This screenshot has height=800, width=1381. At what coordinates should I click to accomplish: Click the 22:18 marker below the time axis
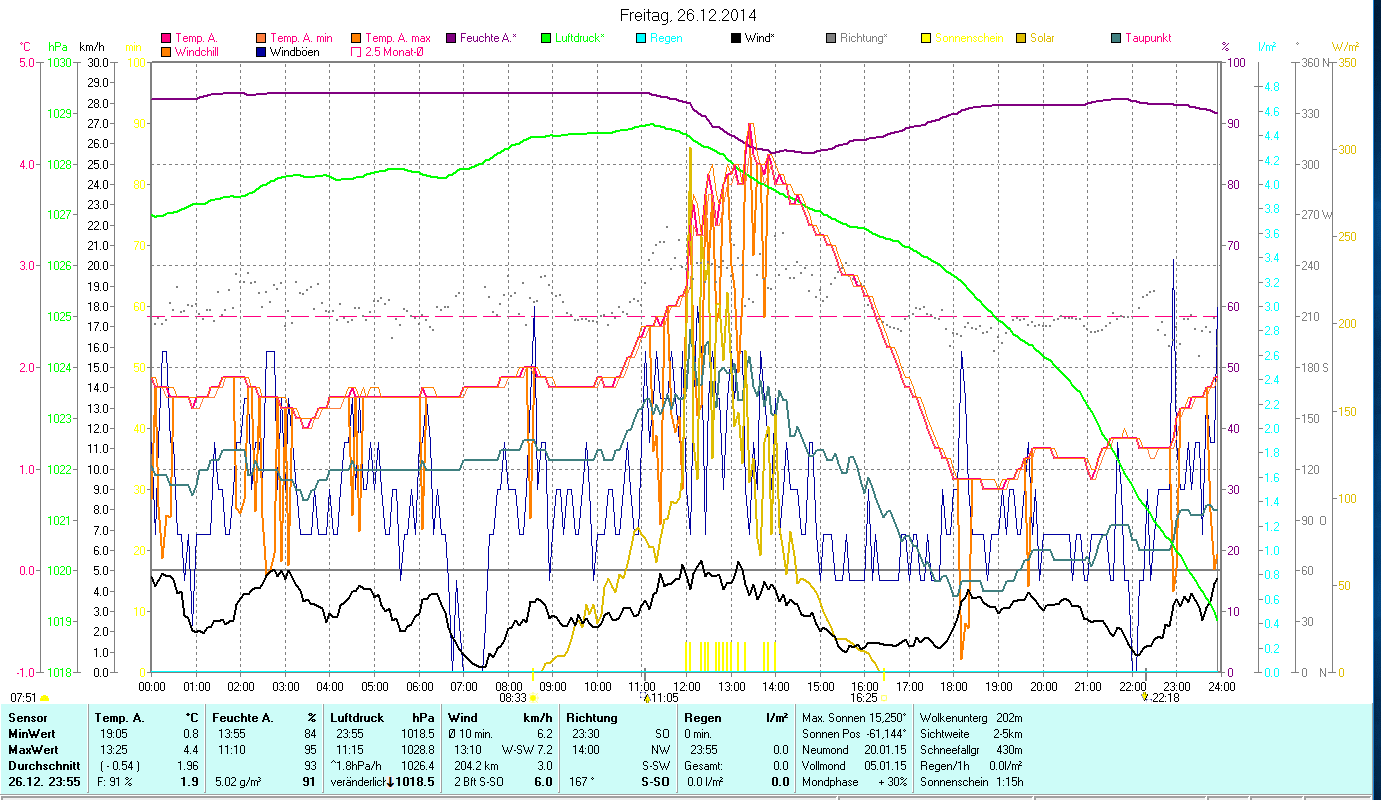pos(1164,698)
